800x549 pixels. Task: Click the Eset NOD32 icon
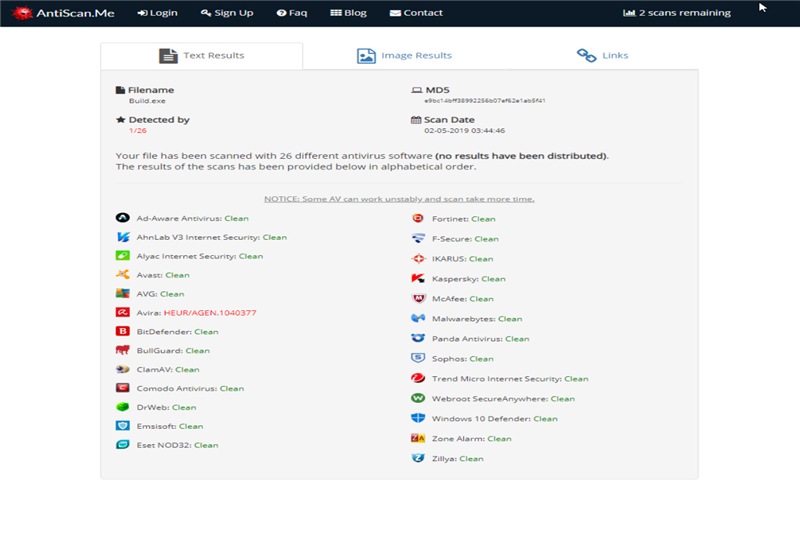pyautogui.click(x=122, y=444)
